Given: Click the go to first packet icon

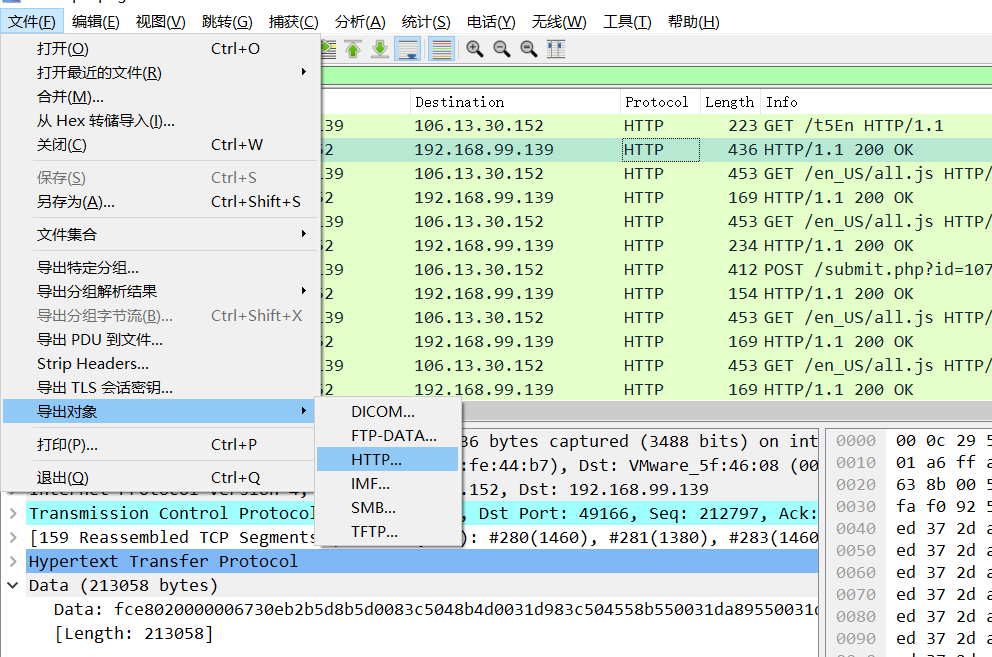Looking at the screenshot, I should pyautogui.click(x=353, y=49).
